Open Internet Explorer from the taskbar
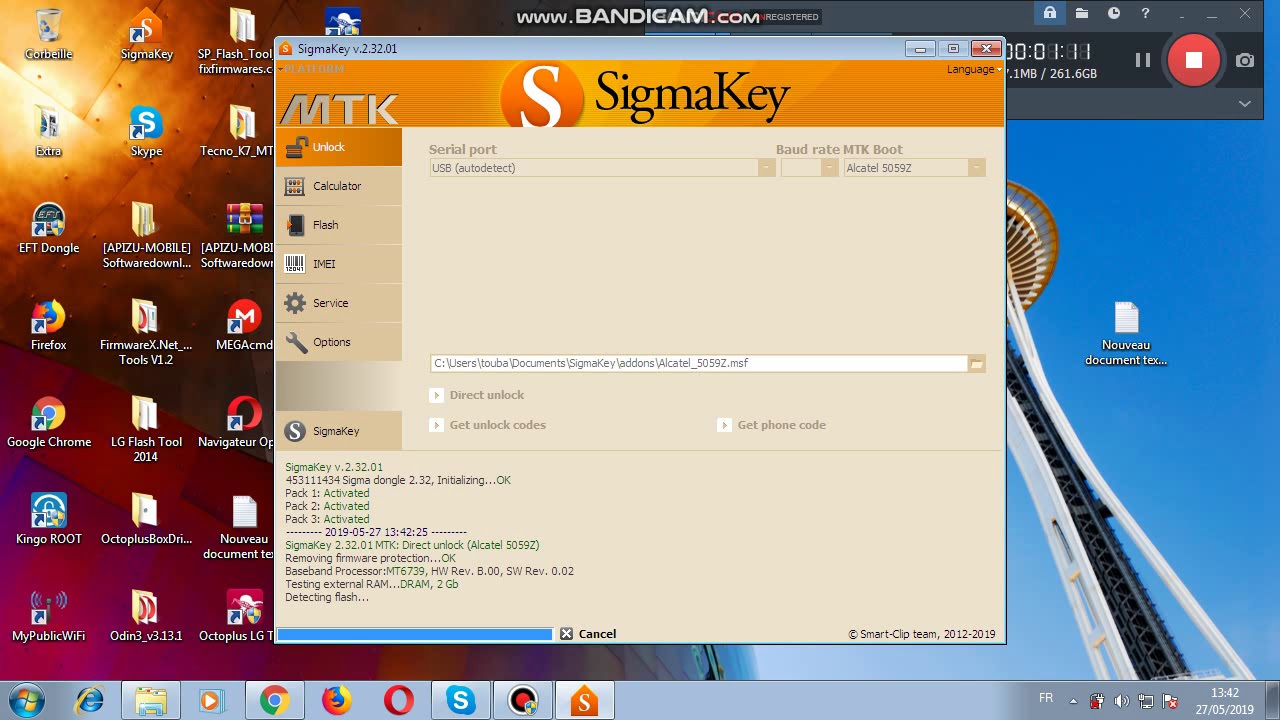1280x720 pixels. [x=89, y=701]
